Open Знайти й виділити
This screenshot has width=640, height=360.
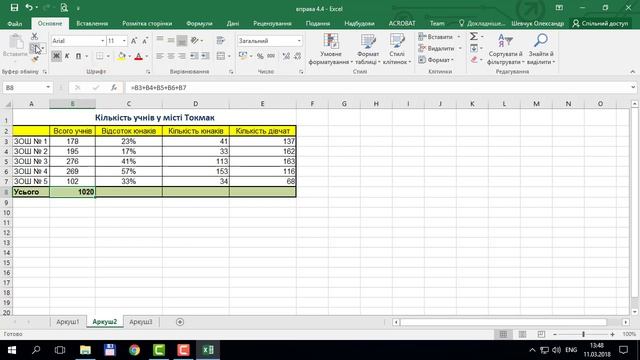click(x=541, y=49)
